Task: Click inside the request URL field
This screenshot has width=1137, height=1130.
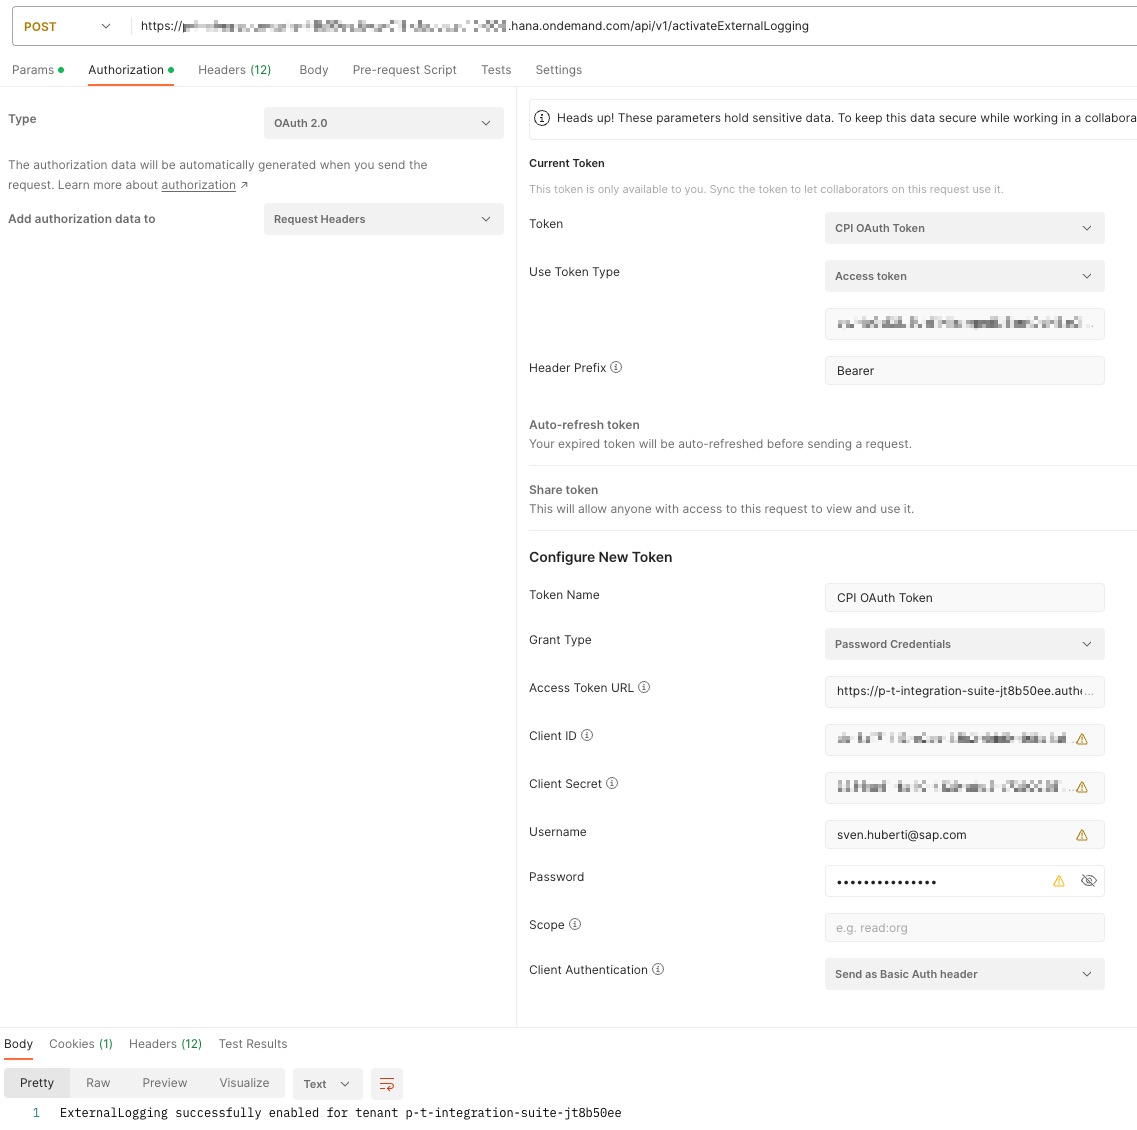Action: click(x=600, y=27)
